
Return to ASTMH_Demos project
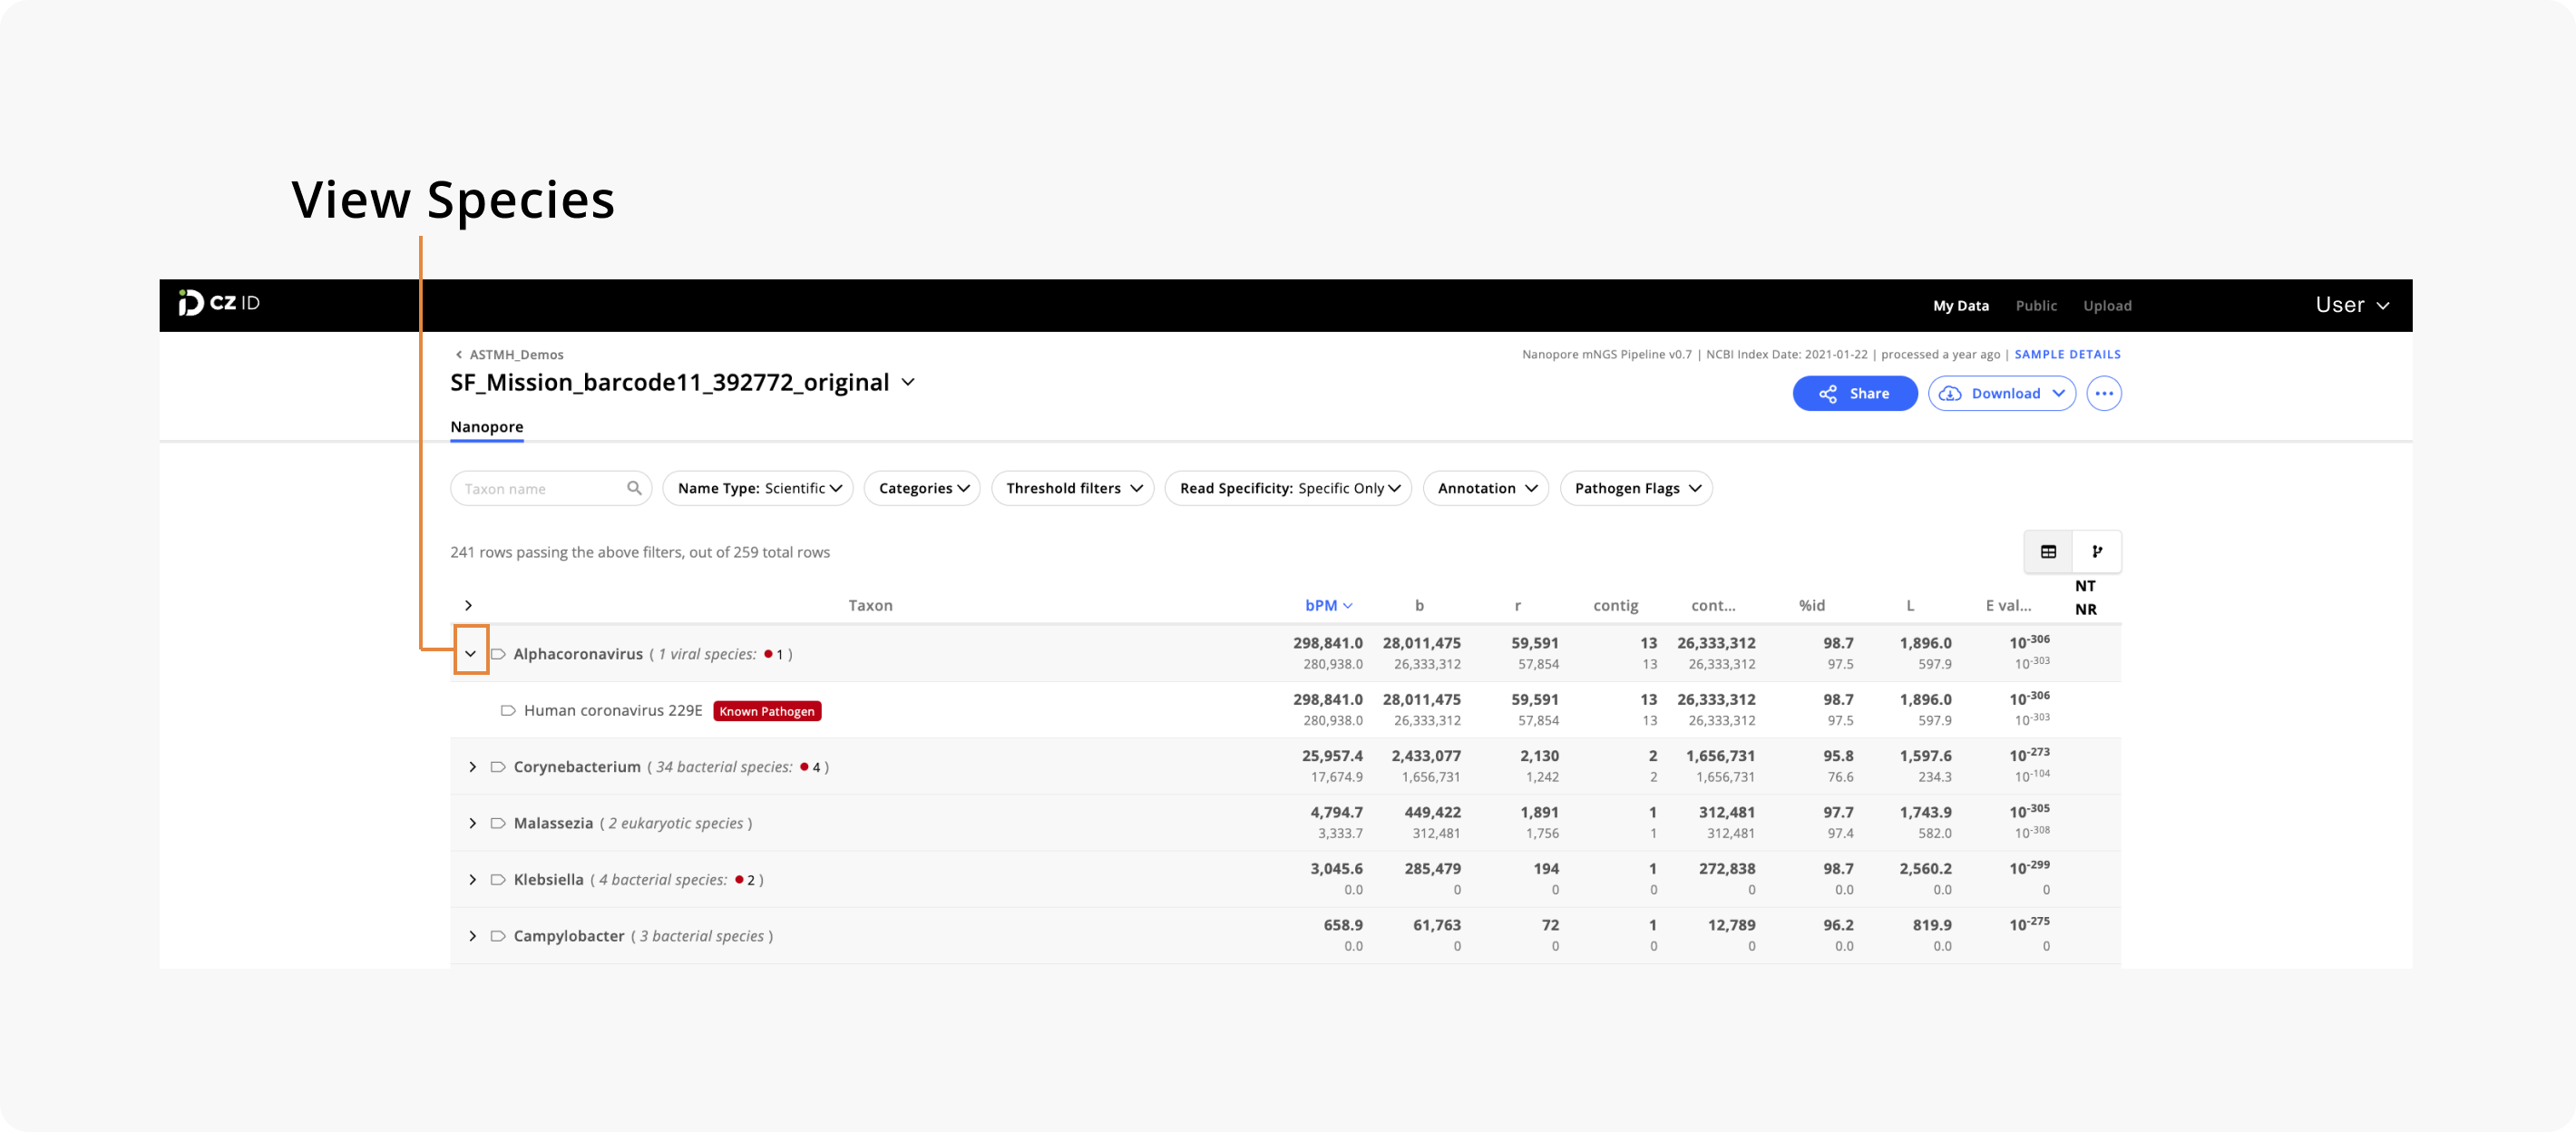point(516,354)
